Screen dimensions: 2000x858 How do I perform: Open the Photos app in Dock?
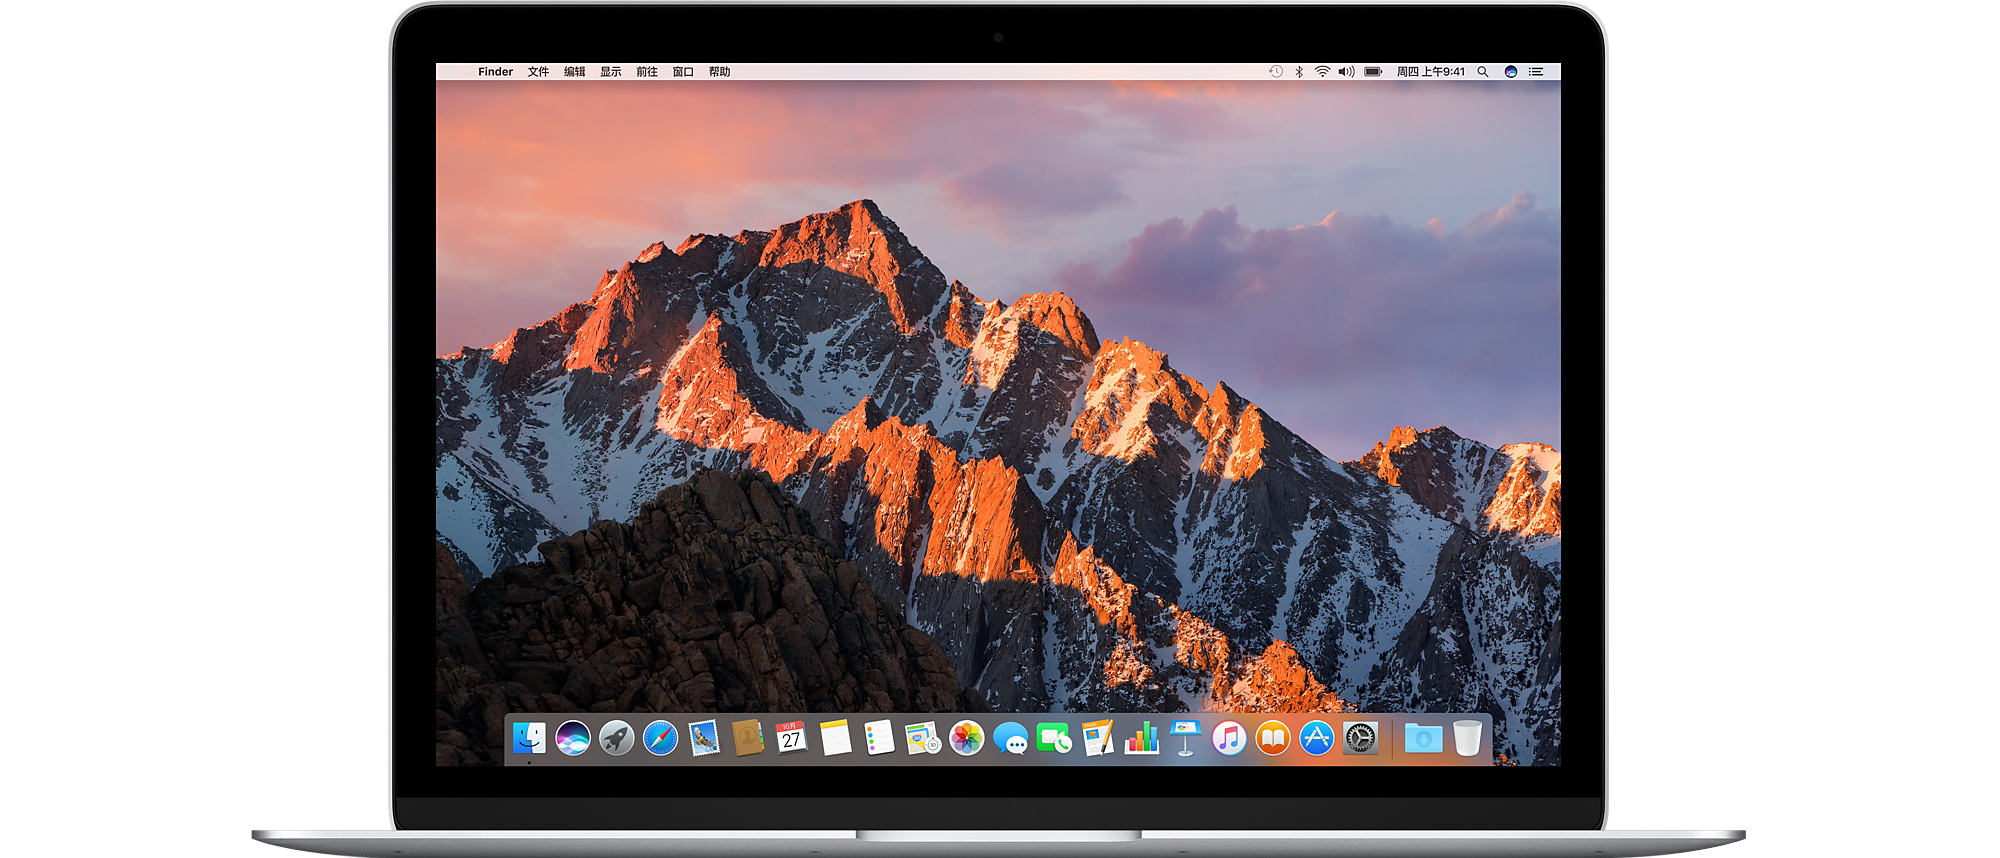click(967, 738)
